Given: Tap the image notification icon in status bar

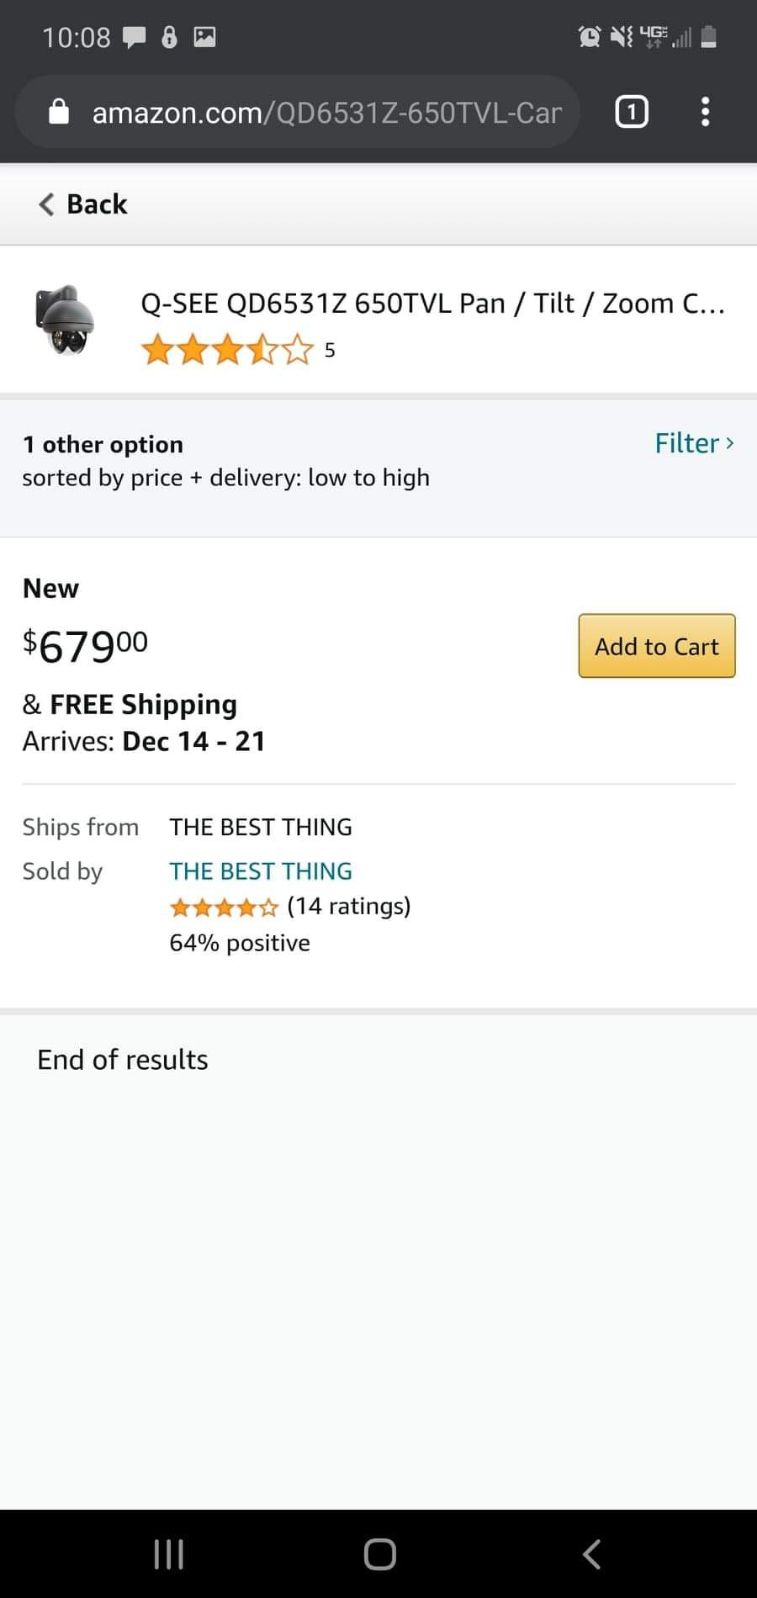Looking at the screenshot, I should click(205, 38).
